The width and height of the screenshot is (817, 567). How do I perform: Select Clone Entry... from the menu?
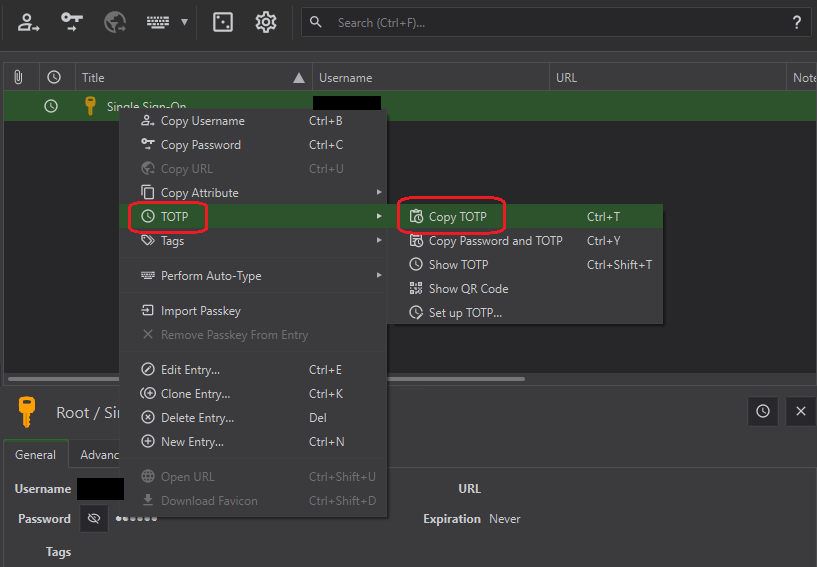tap(253, 394)
